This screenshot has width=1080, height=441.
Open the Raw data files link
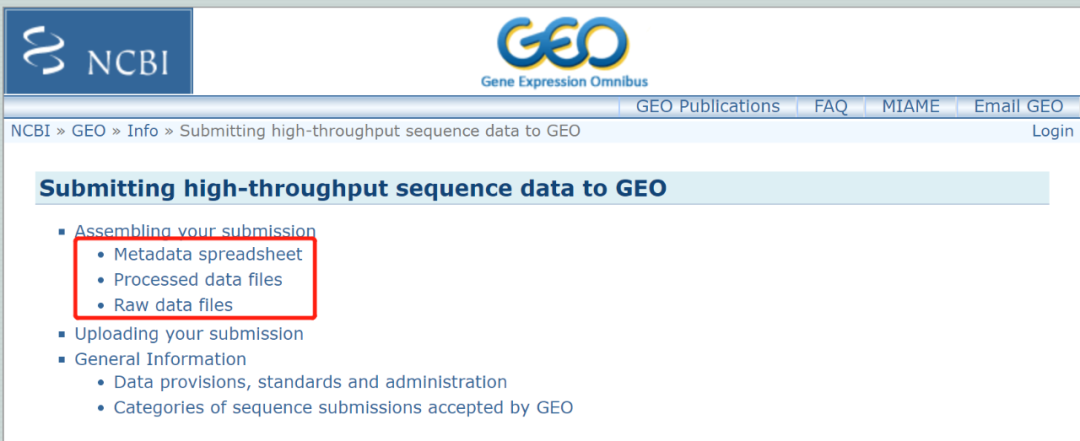point(173,305)
